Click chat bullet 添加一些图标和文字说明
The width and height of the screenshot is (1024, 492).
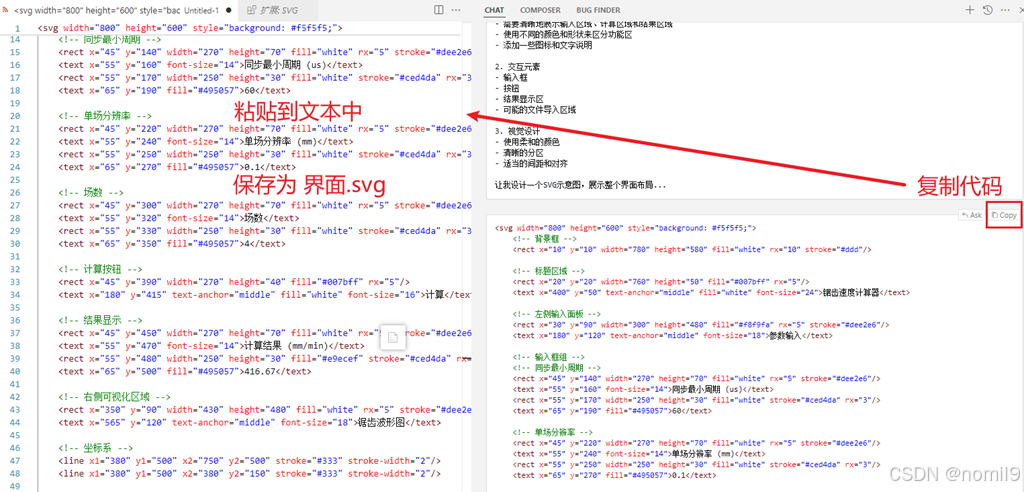pos(544,46)
